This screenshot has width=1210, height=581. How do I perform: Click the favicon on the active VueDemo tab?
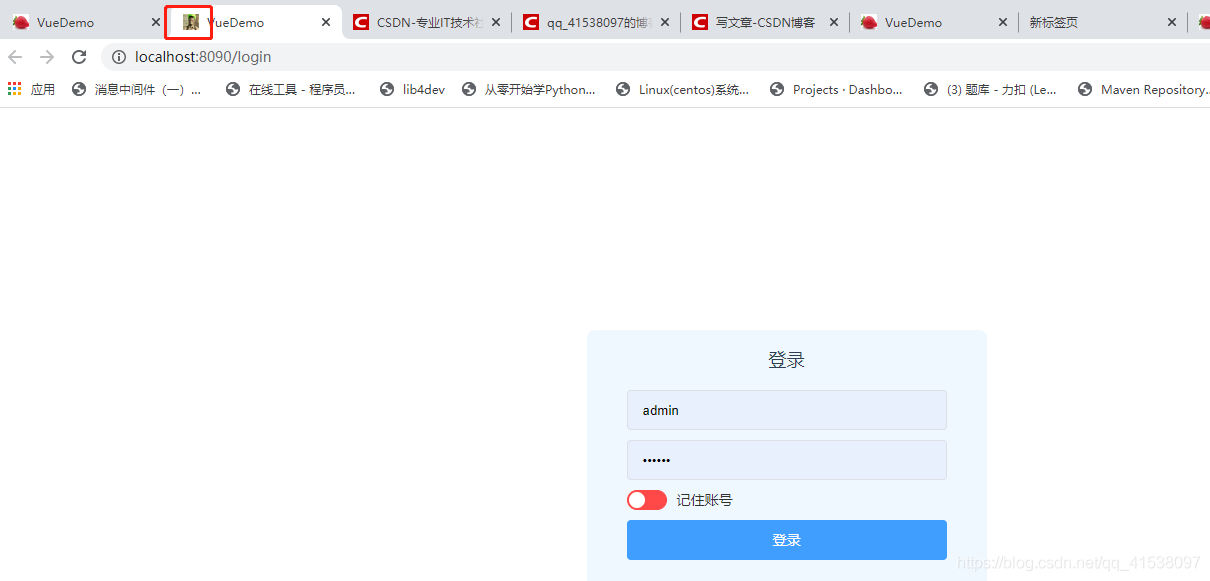click(190, 22)
